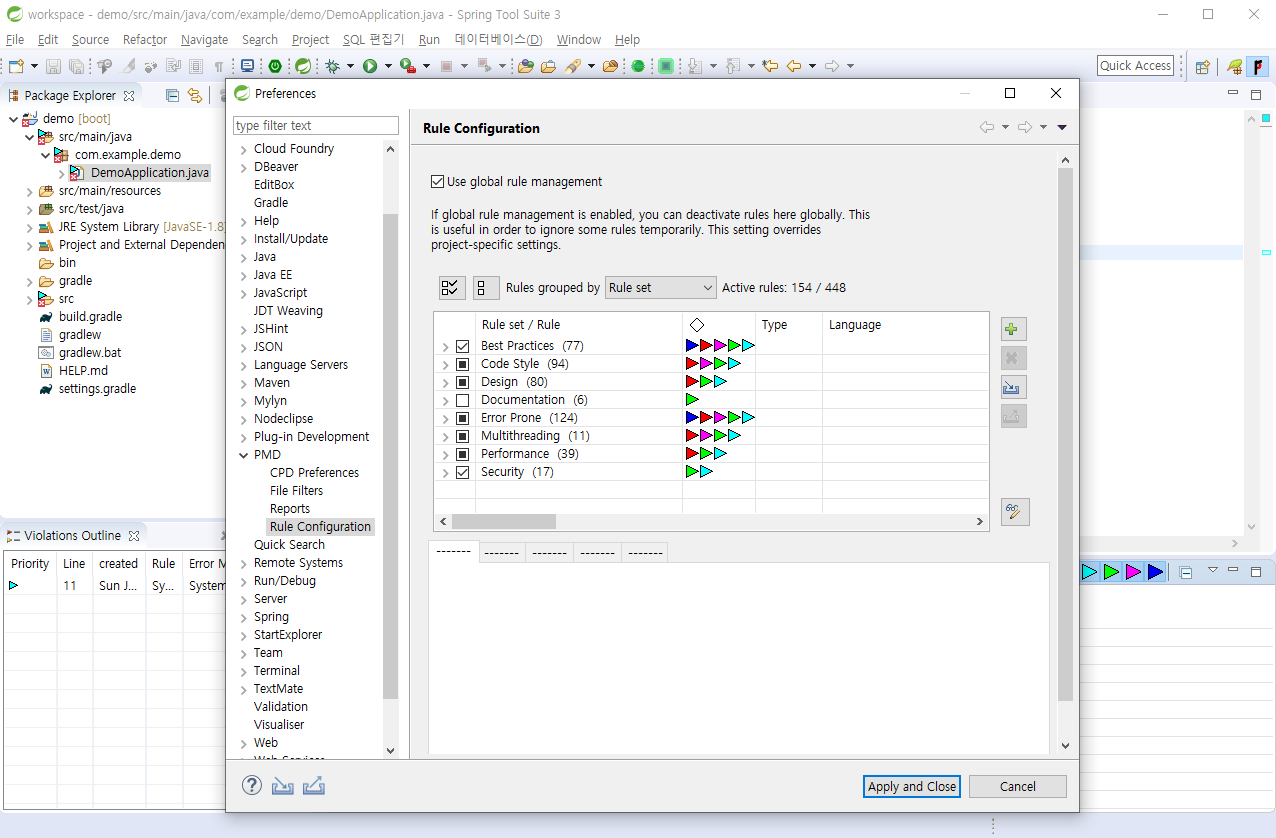Screen dimensions: 1276x838
Task: Click the cyan priority filter triangle in Violations panel
Action: [1089, 572]
